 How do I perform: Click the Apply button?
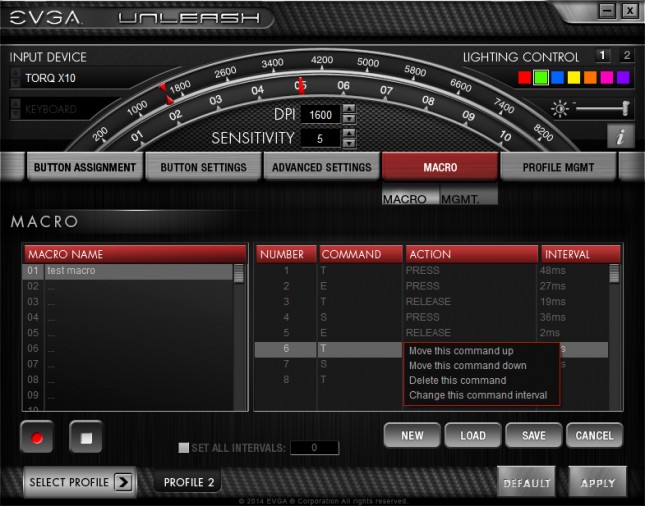click(x=598, y=483)
